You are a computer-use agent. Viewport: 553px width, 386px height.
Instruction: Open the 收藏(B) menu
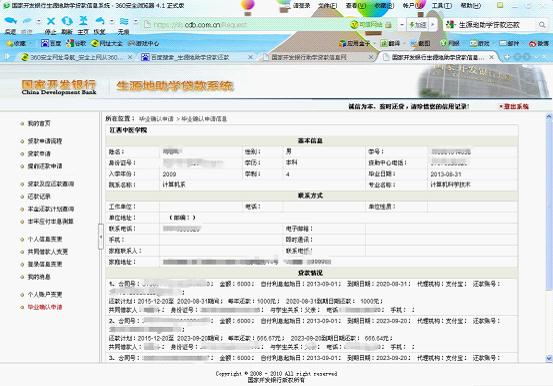pos(384,6)
